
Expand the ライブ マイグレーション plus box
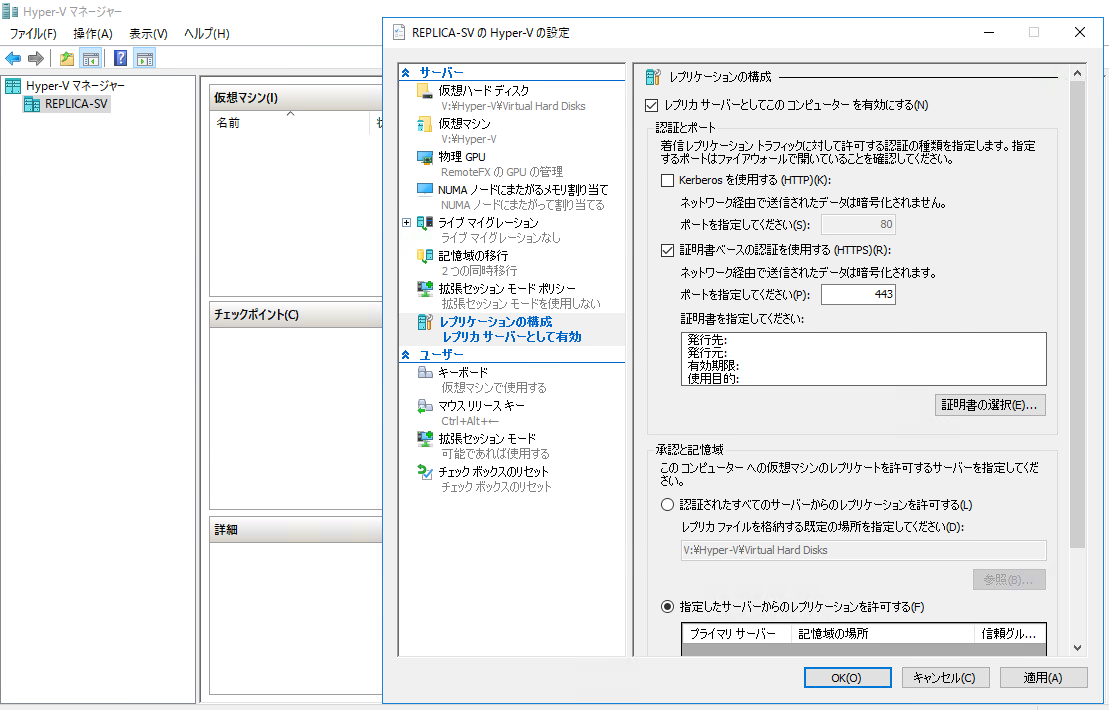(x=407, y=223)
